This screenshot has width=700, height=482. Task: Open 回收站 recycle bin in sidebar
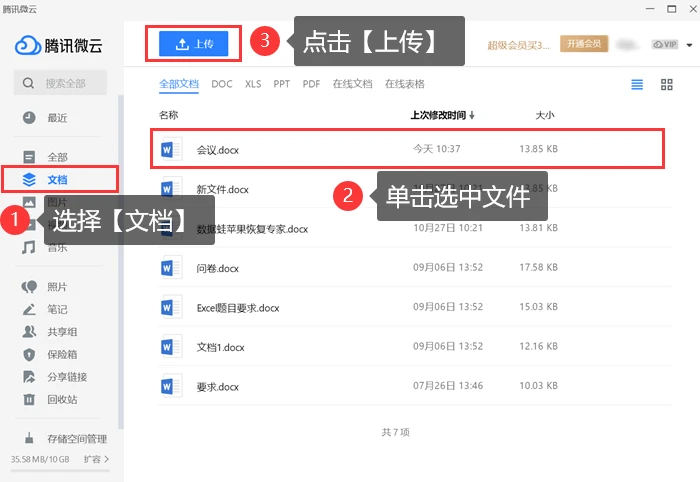[50, 399]
